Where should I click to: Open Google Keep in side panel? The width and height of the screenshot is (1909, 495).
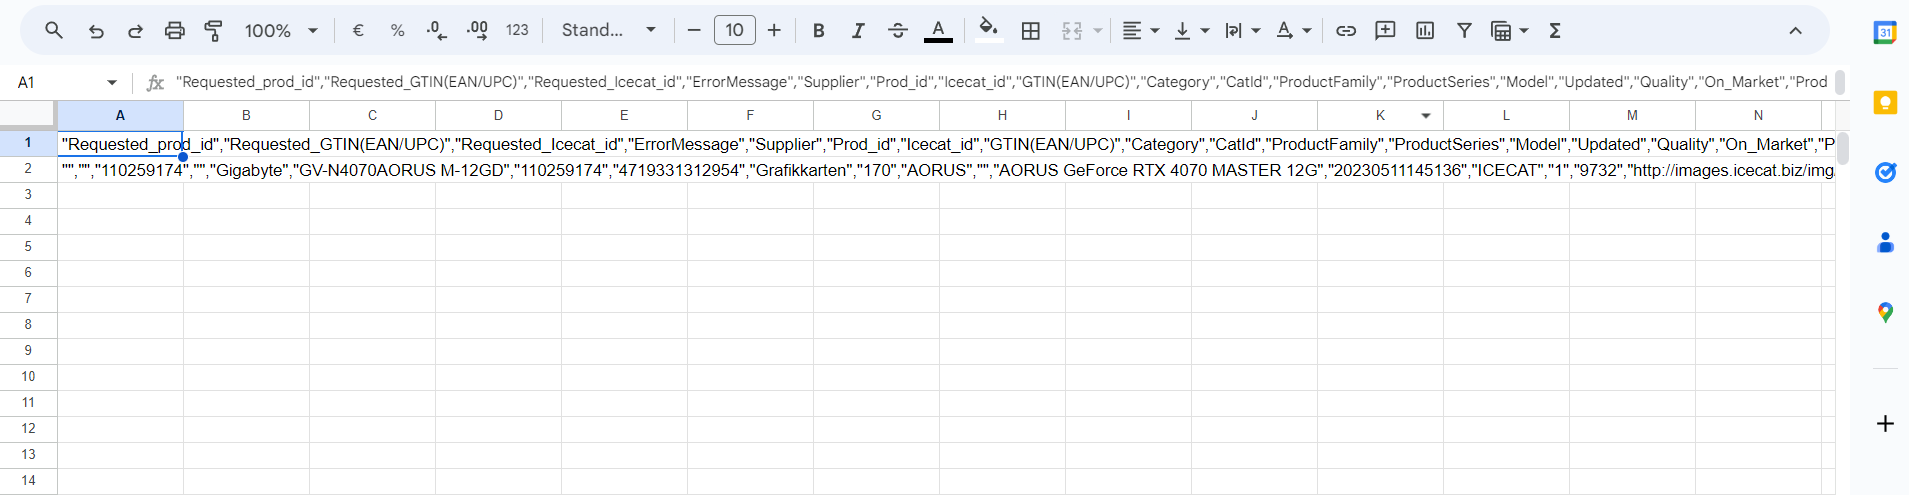click(1885, 102)
